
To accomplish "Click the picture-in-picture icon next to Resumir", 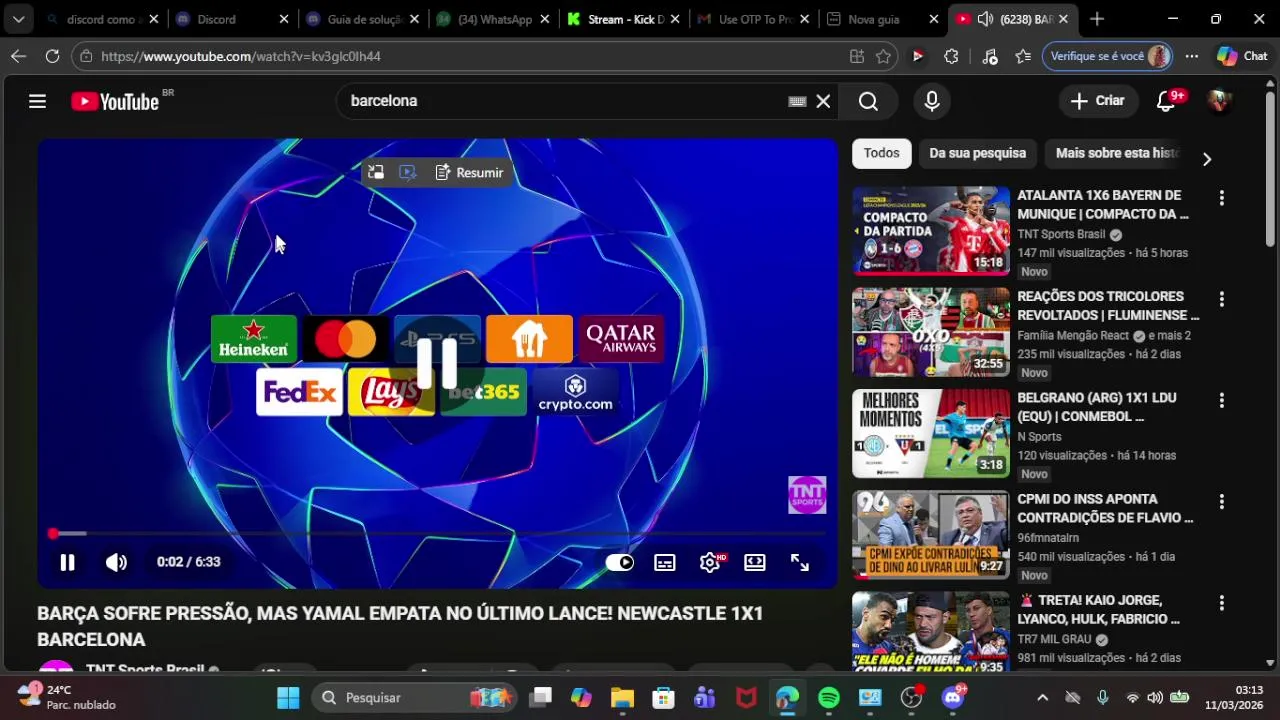I will 375,173.
